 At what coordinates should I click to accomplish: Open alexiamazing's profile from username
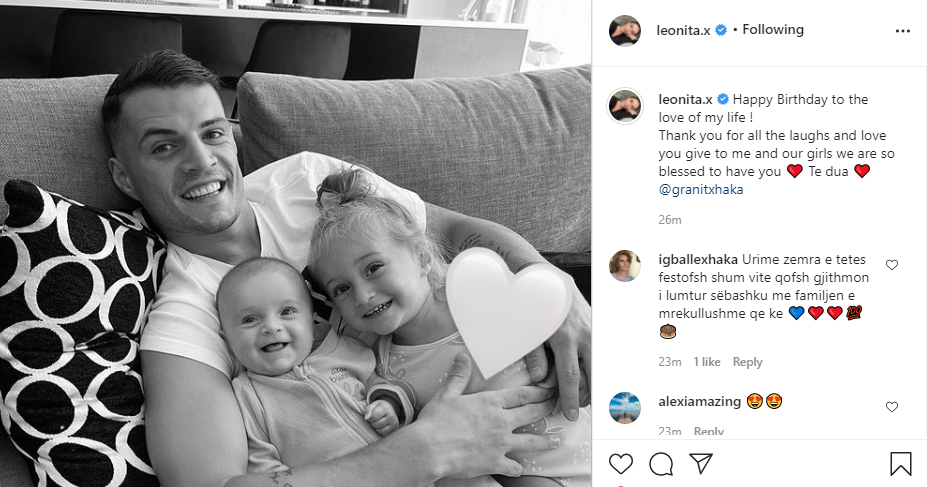click(x=699, y=401)
